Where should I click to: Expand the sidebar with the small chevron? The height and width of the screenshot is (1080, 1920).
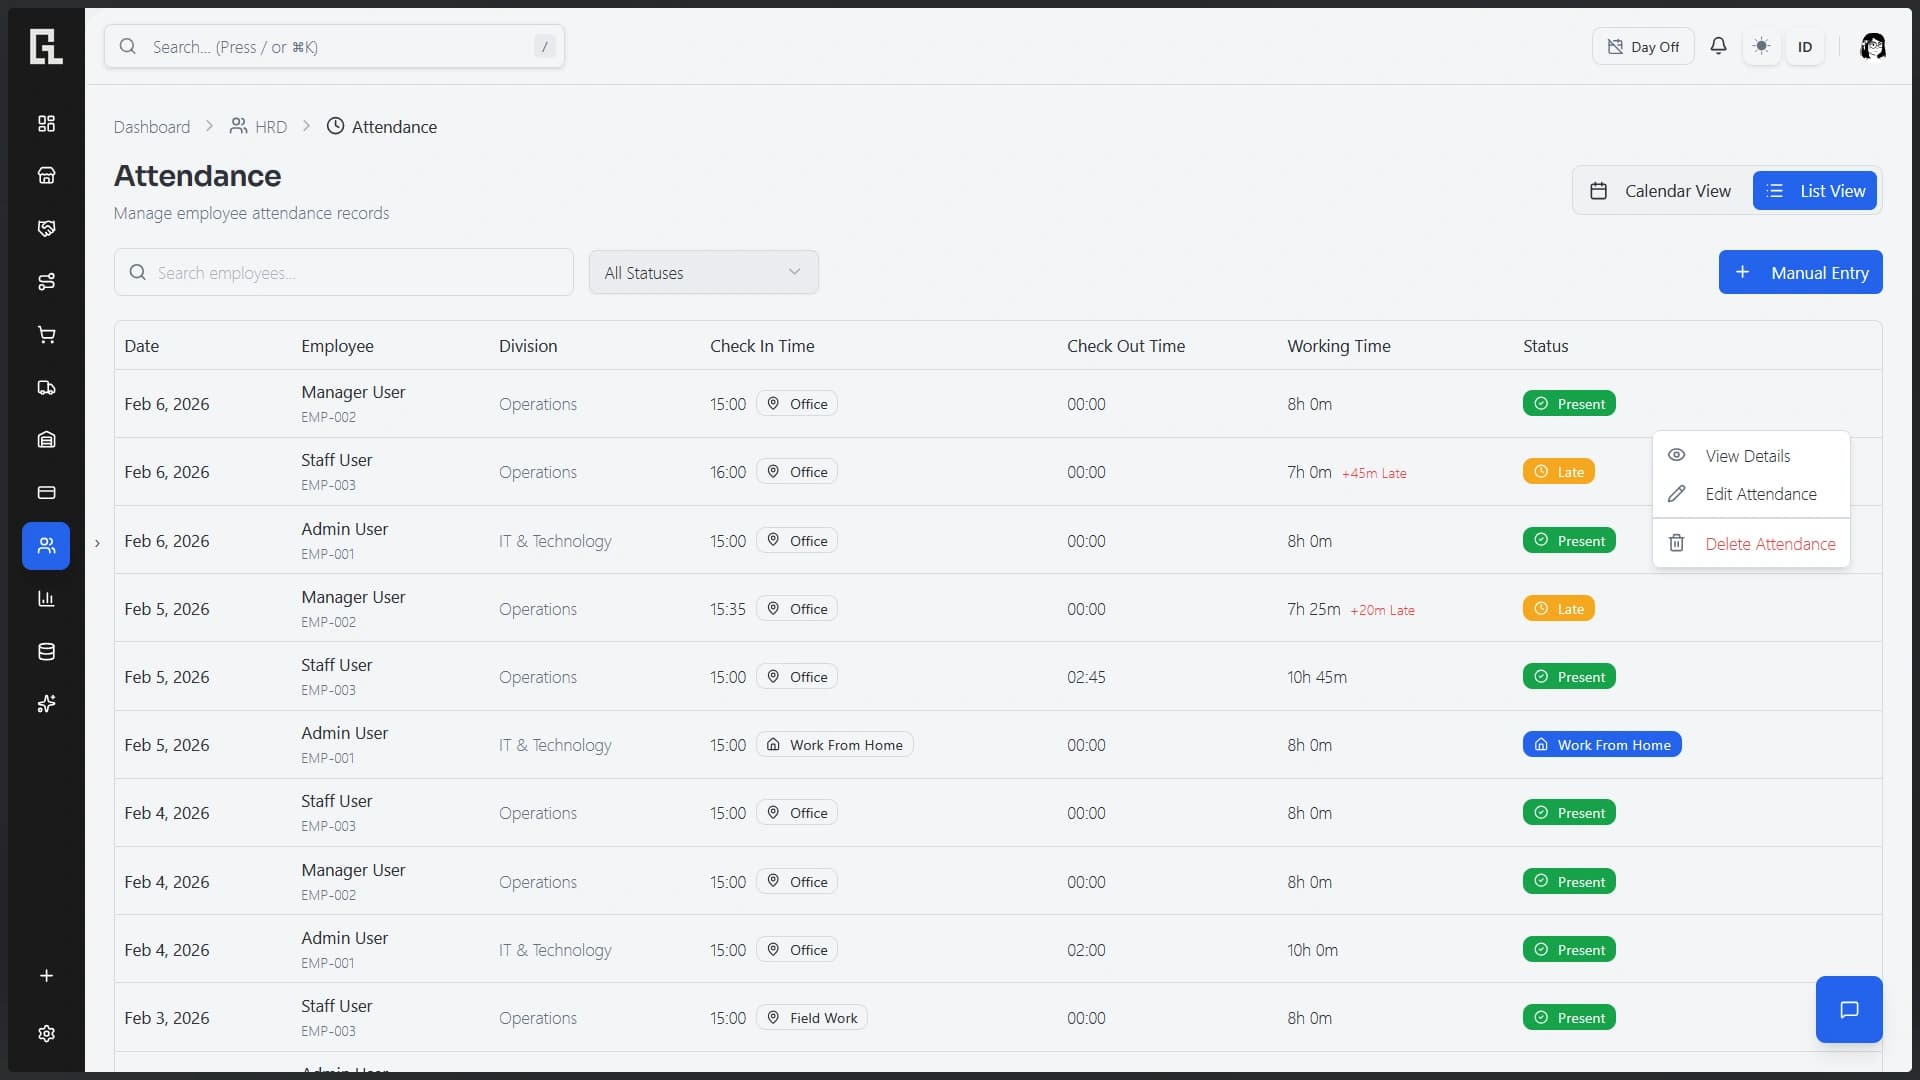[97, 544]
